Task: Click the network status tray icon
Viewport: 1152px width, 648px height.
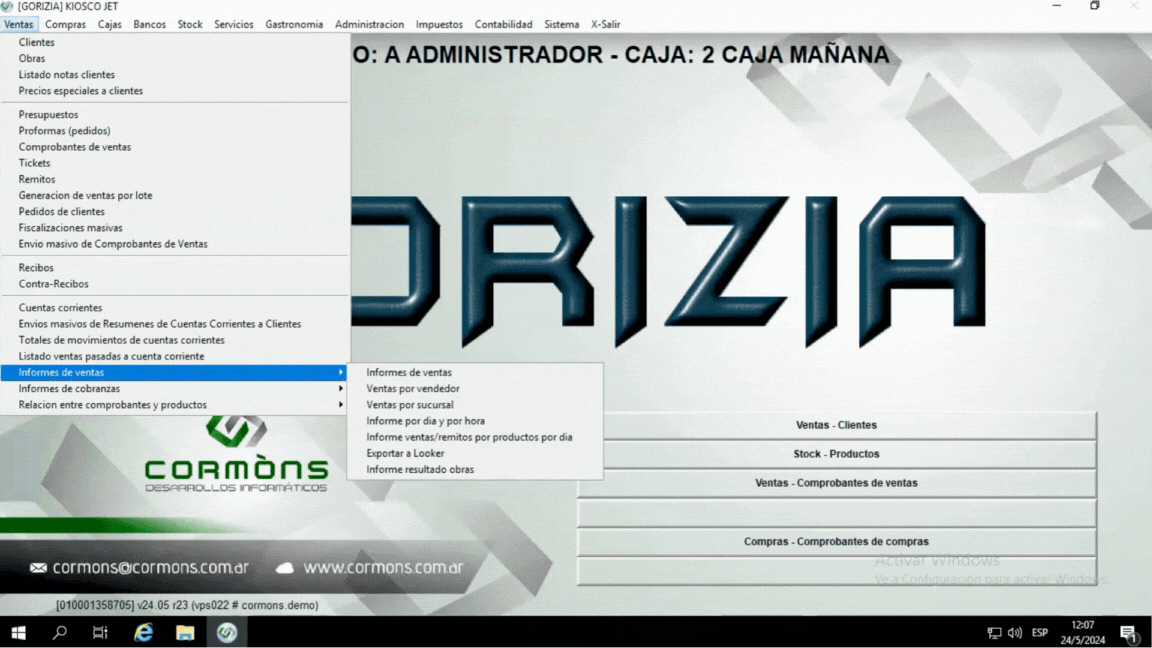Action: point(994,633)
